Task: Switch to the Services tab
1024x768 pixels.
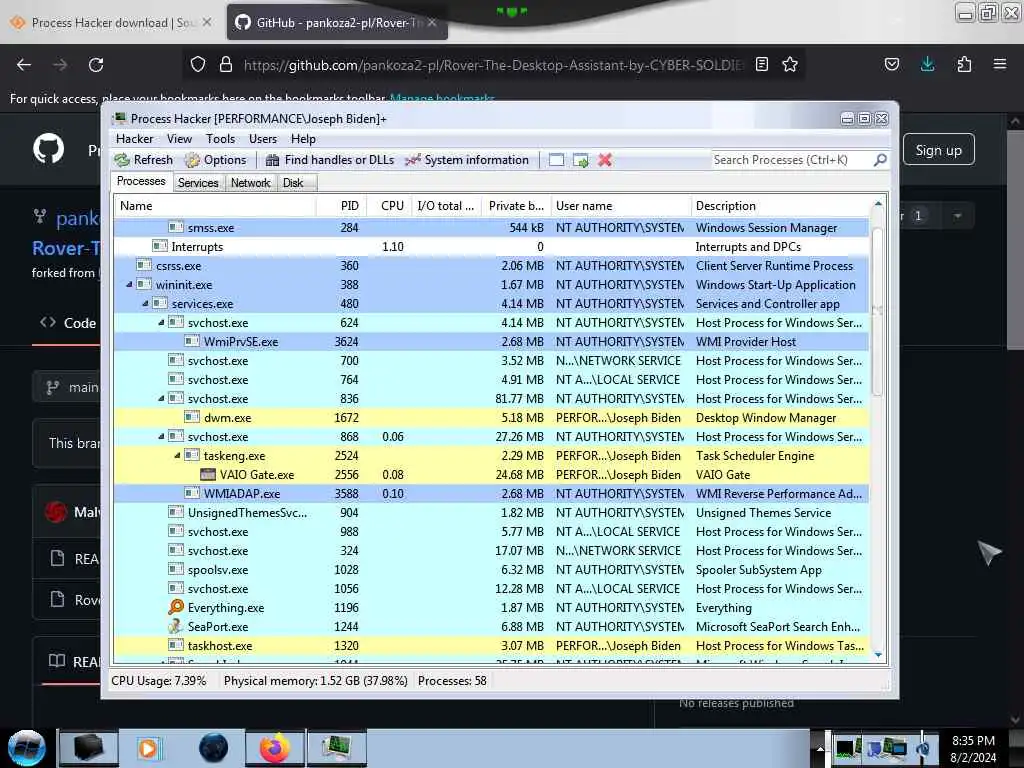Action: (x=198, y=183)
